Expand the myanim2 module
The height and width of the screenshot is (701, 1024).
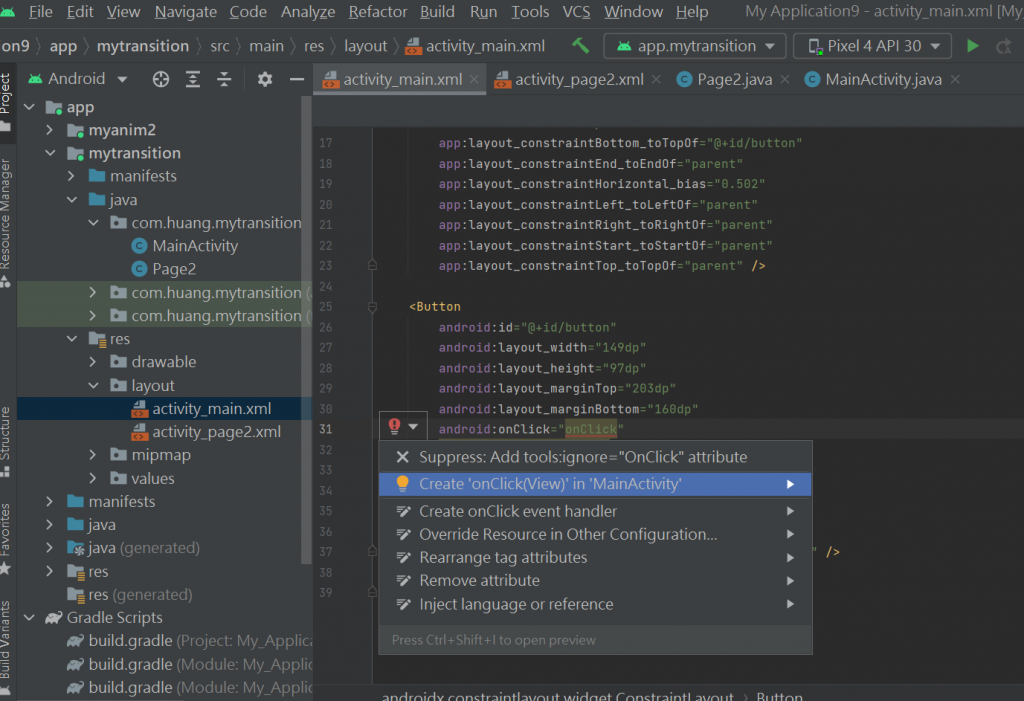coord(50,130)
